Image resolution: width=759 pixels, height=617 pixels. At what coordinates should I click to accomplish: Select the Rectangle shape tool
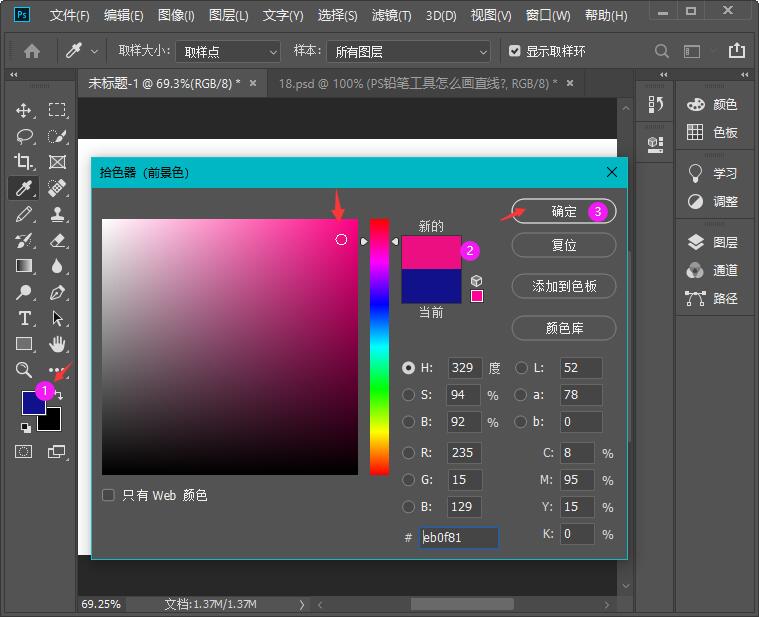(23, 344)
